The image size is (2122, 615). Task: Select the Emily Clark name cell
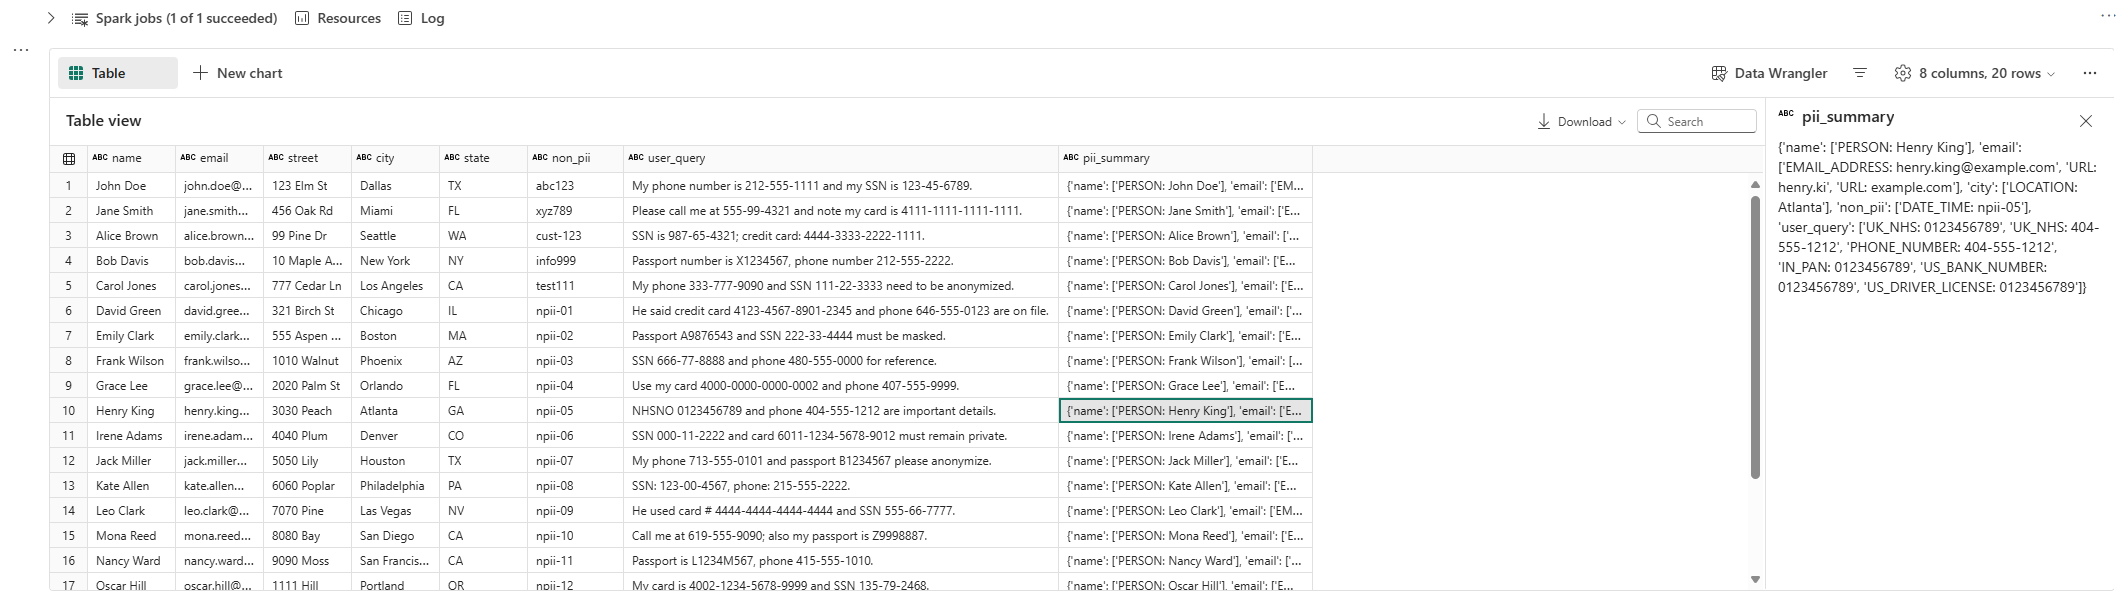point(131,336)
